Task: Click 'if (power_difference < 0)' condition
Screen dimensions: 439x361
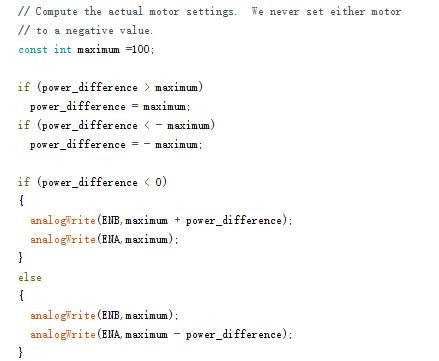Action: tap(92, 182)
